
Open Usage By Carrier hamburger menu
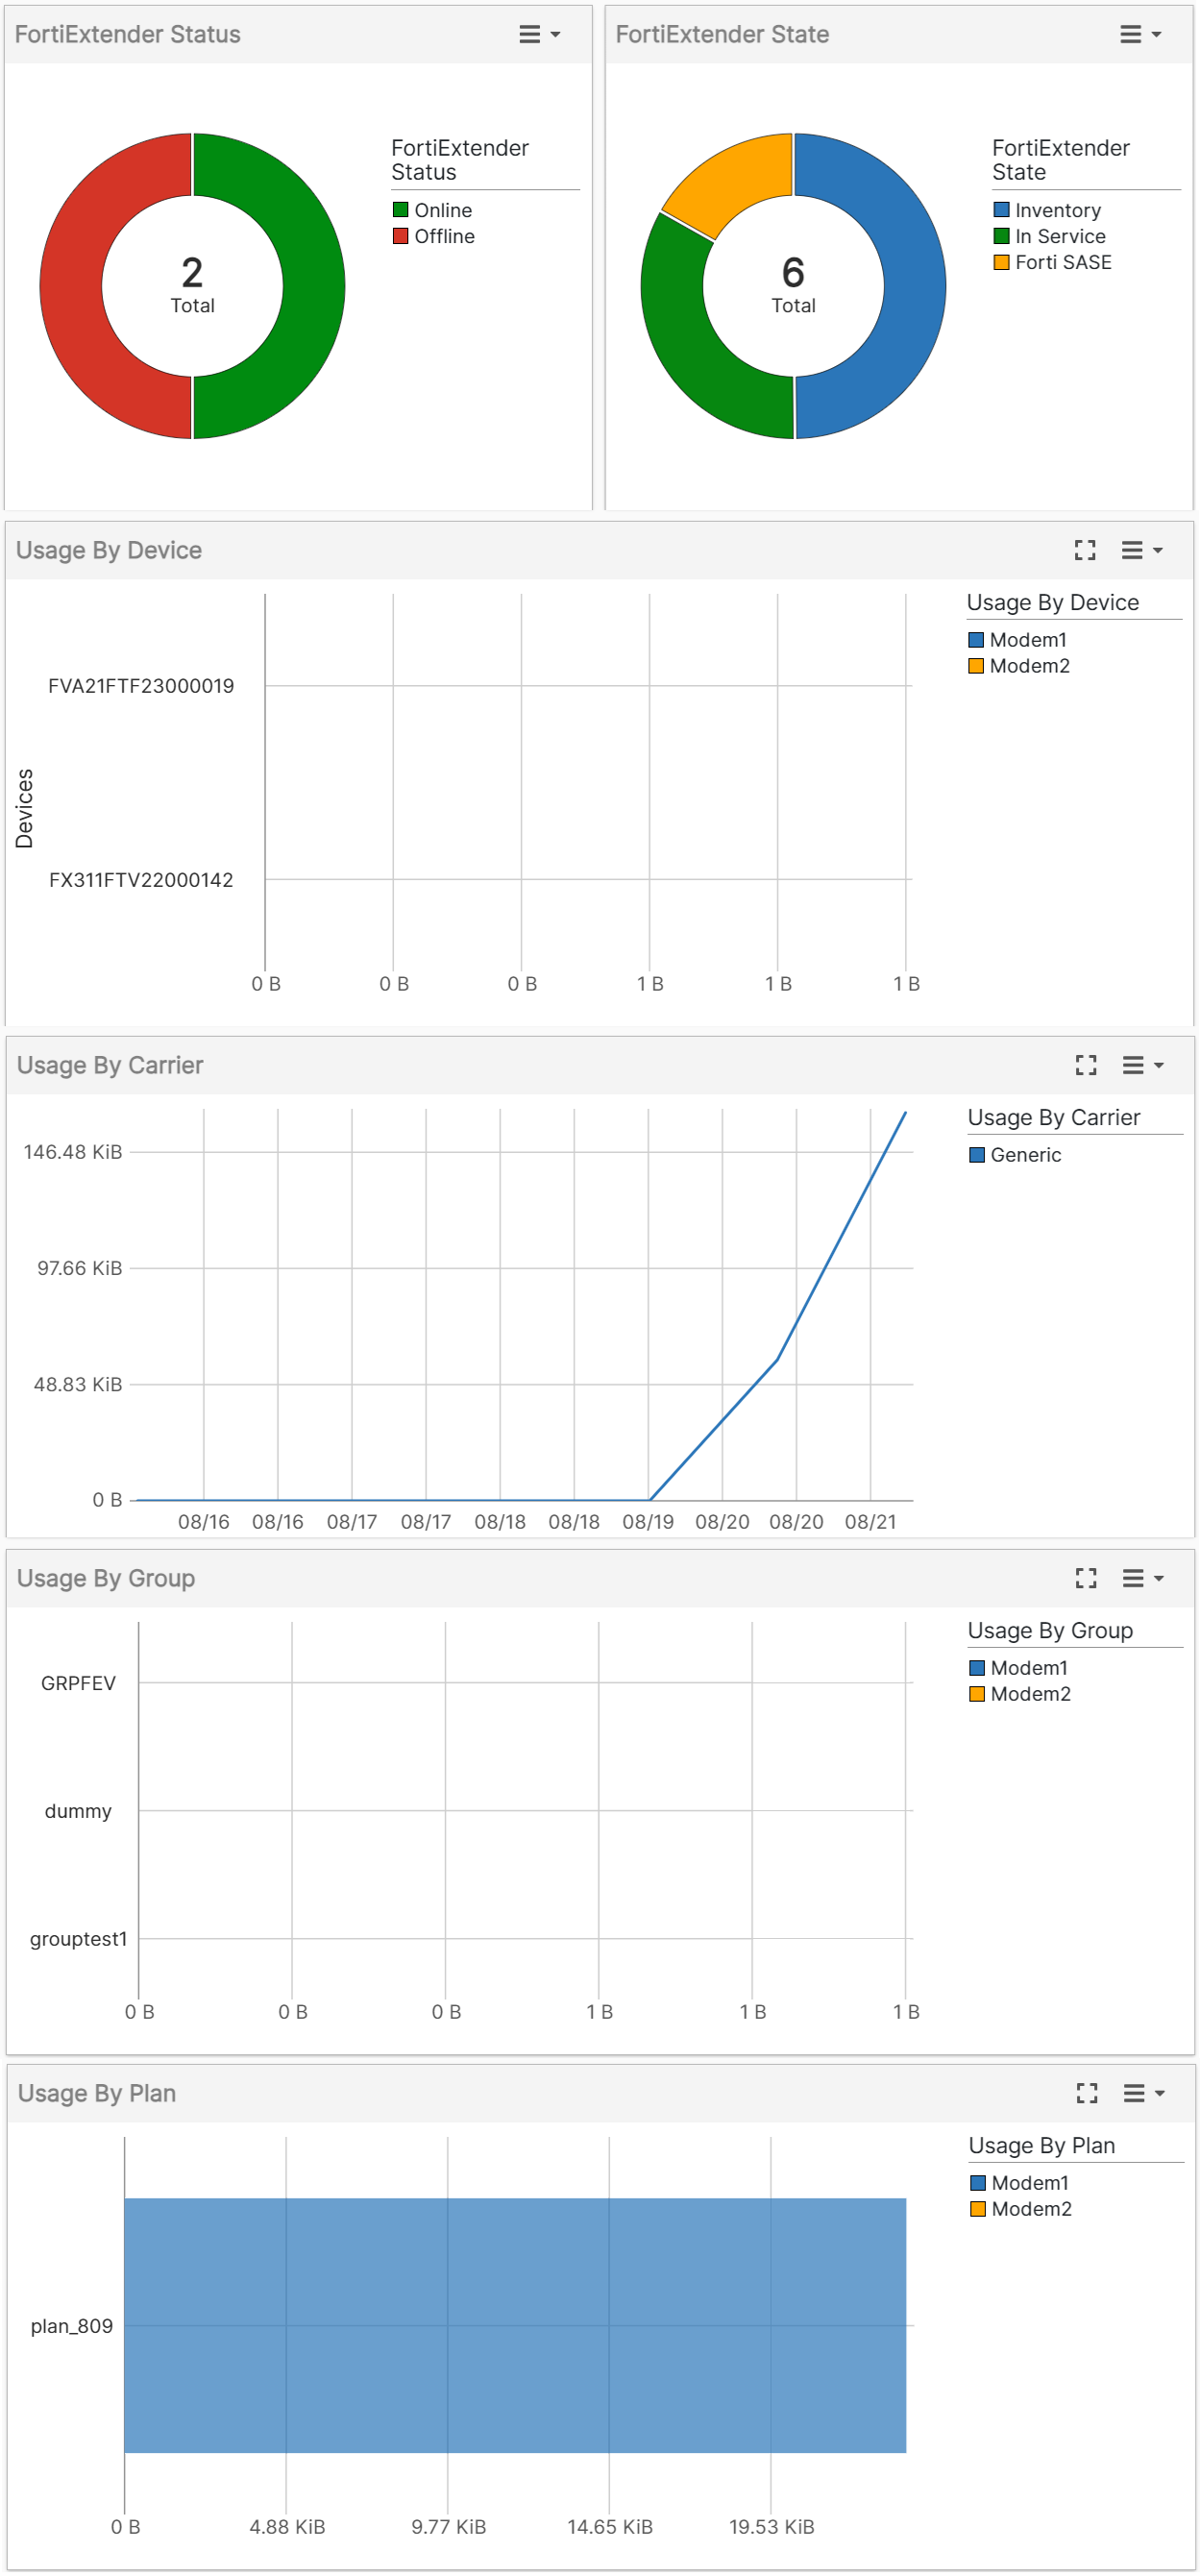pos(1142,1065)
